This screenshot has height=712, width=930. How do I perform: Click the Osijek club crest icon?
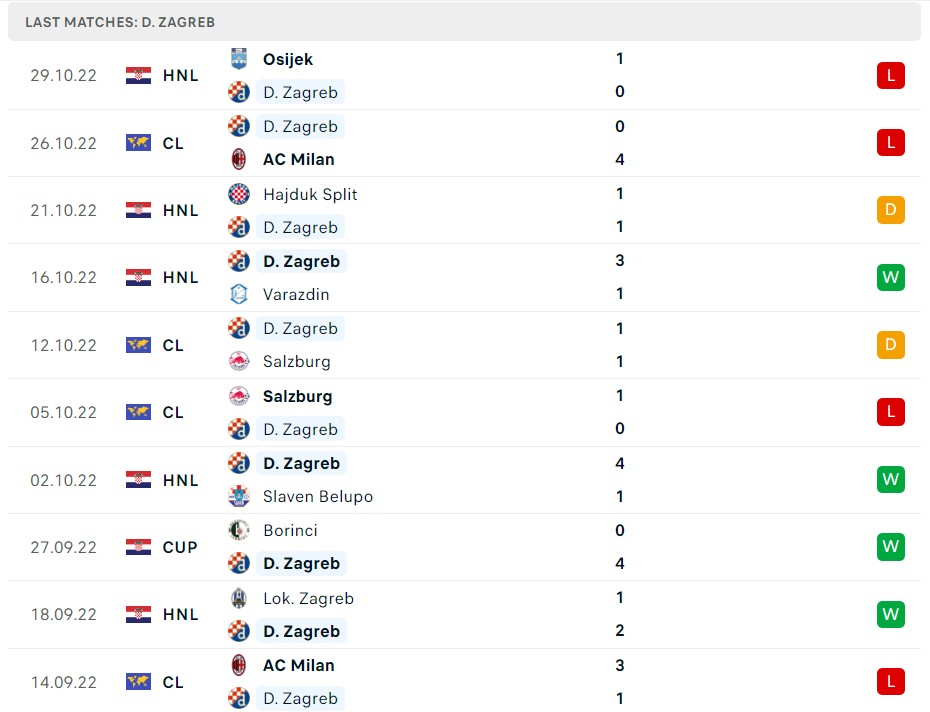pos(239,59)
